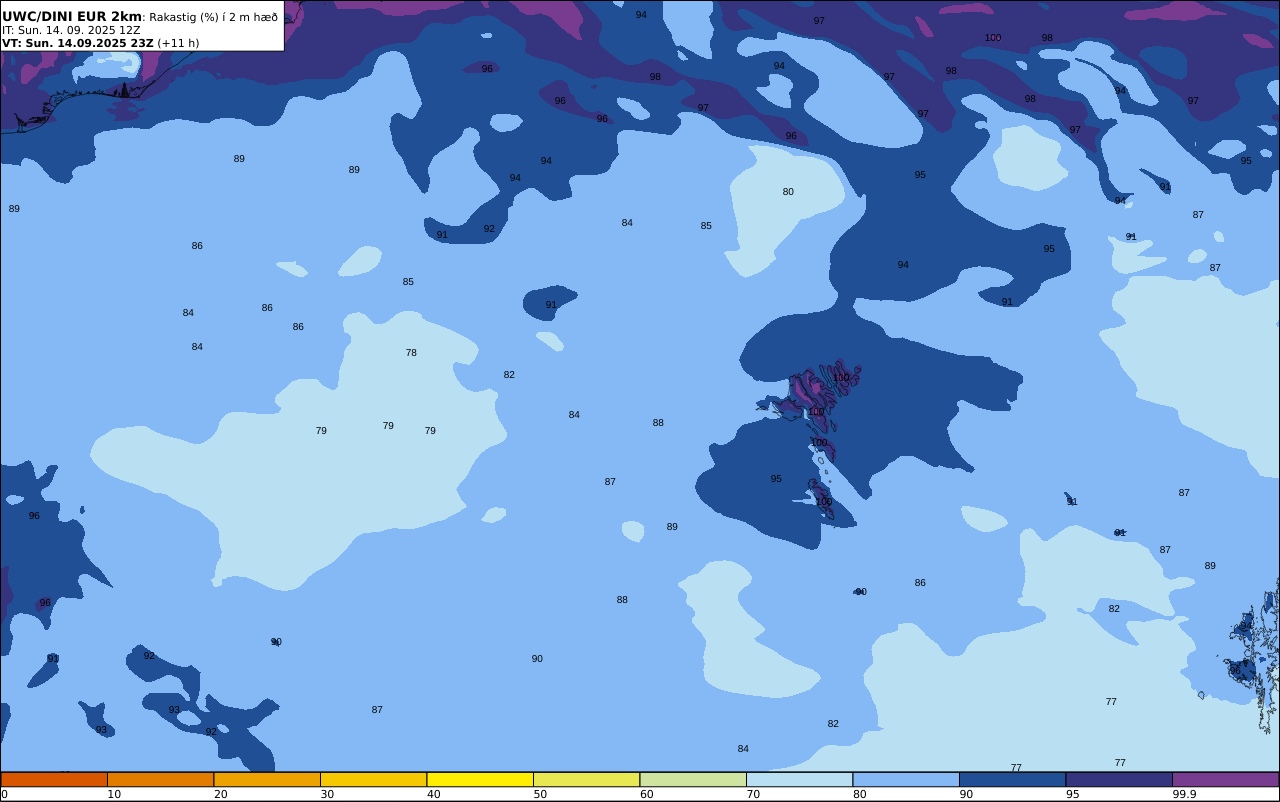
Task: Select the amber 20–30 legend color segment
Action: 267,779
